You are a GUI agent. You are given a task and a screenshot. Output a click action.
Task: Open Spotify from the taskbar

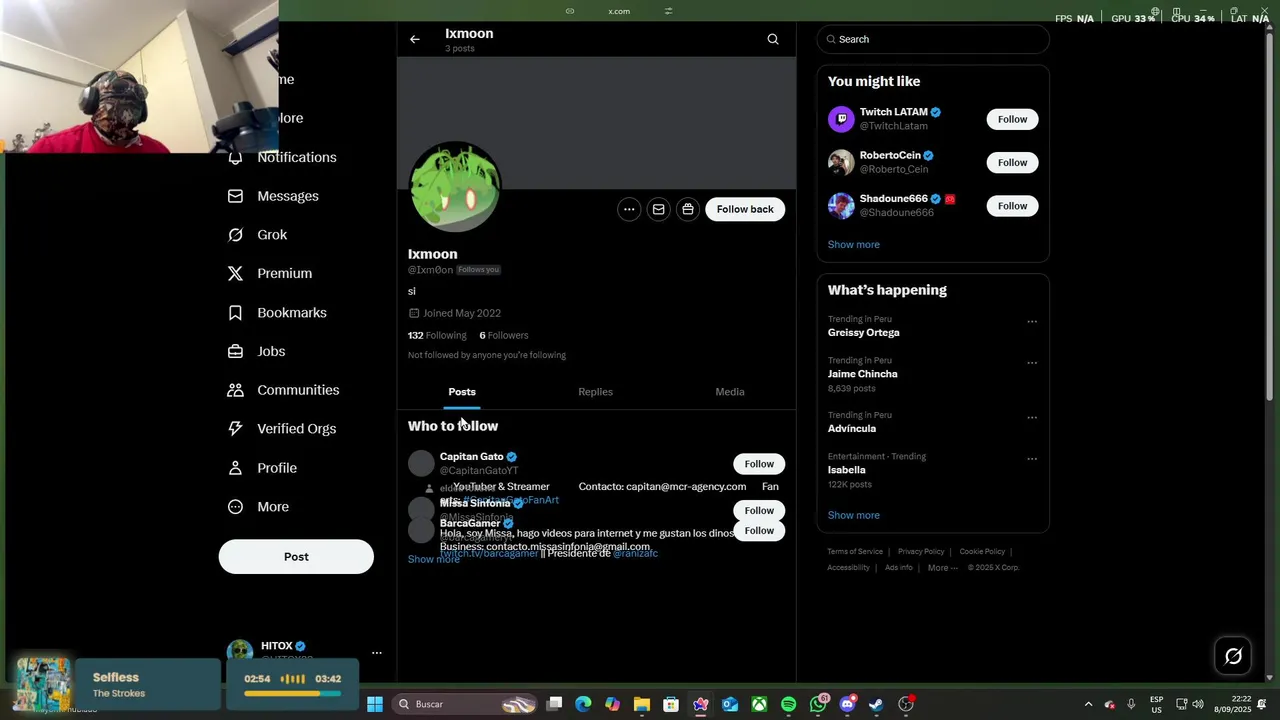789,704
